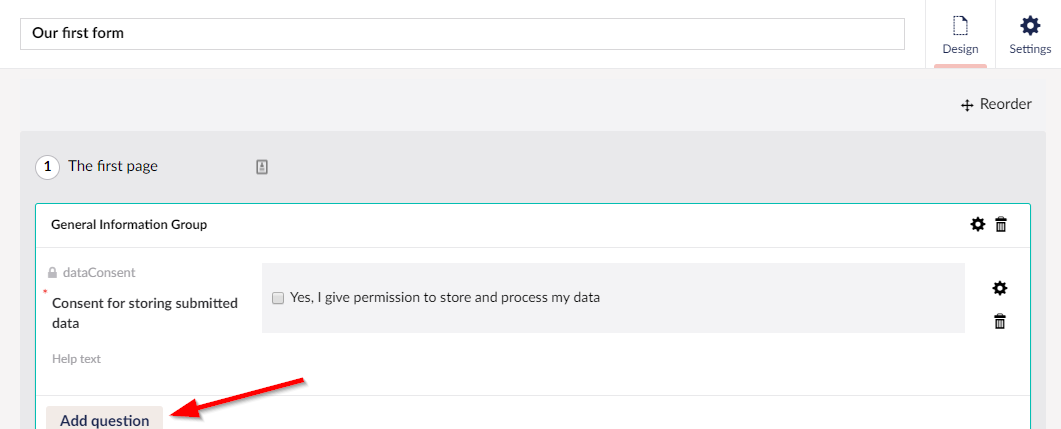Screen dimensions: 1061x429
Task: Click the form name field 'Our first form'
Action: click(x=462, y=33)
